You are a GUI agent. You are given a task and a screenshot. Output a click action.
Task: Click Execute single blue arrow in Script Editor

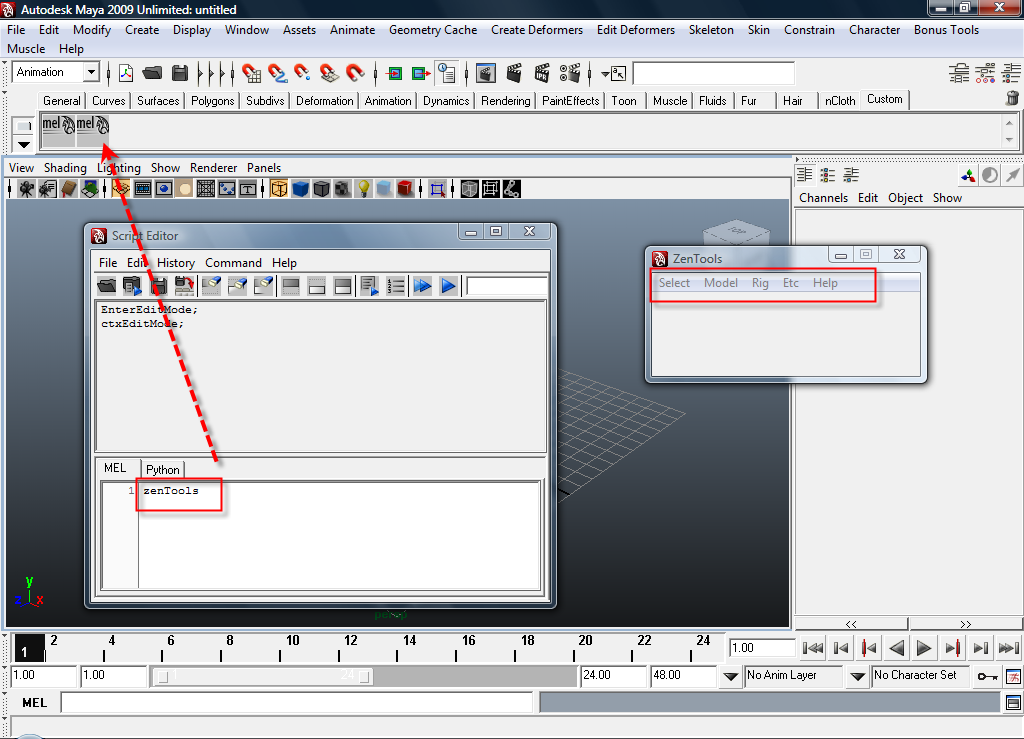(x=448, y=285)
